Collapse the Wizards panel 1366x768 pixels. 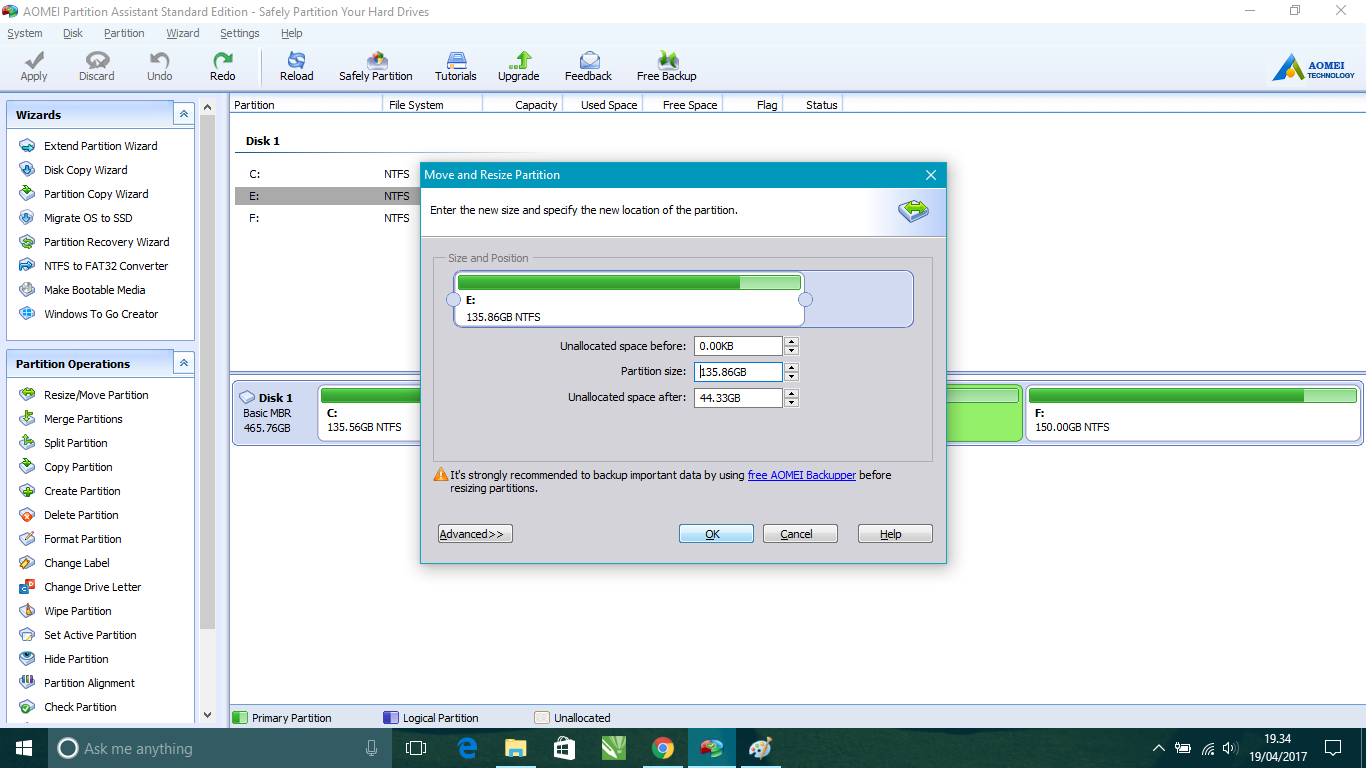tap(183, 115)
